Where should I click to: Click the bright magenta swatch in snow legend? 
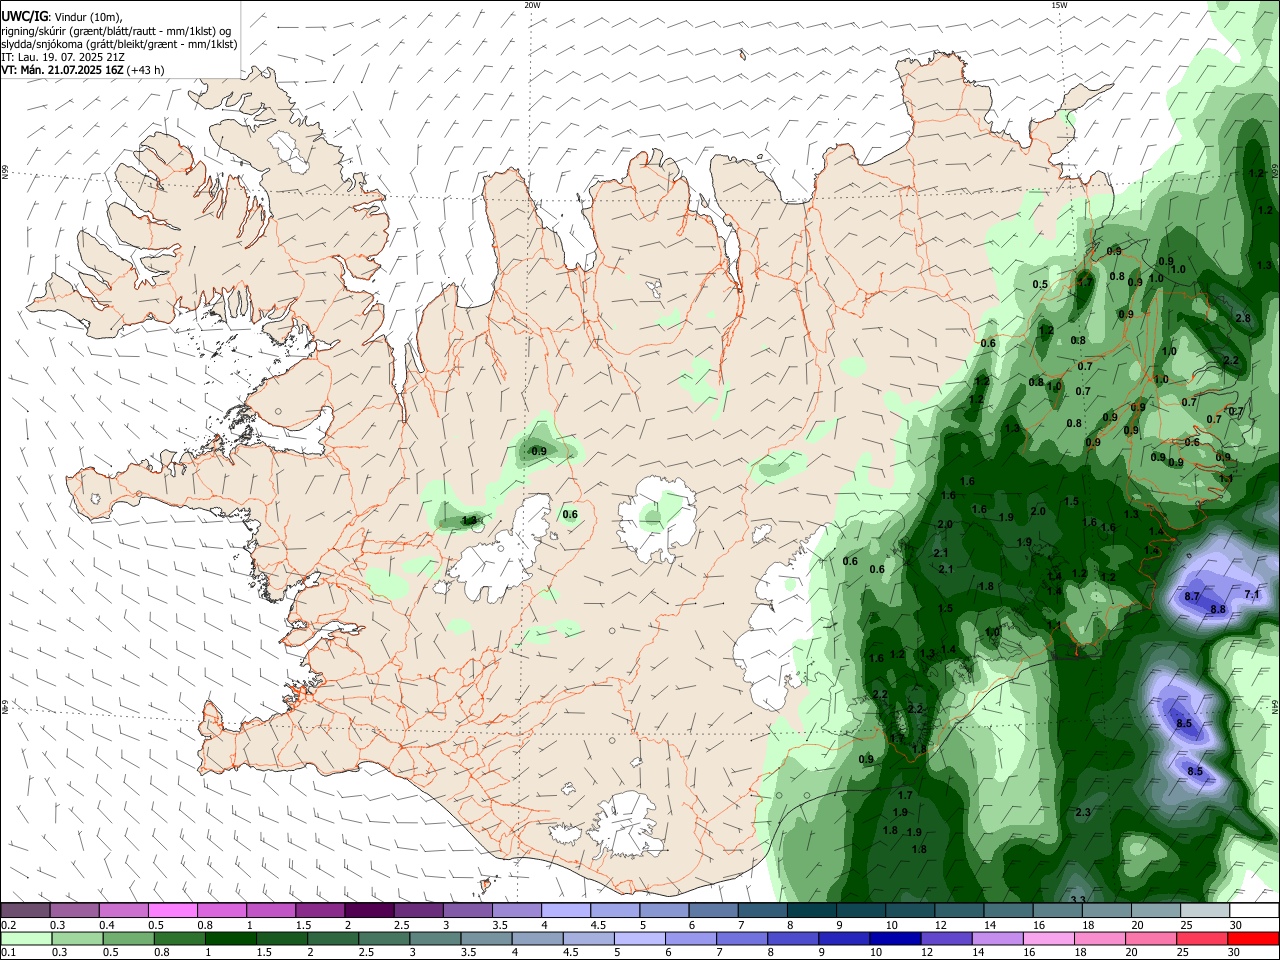point(172,910)
